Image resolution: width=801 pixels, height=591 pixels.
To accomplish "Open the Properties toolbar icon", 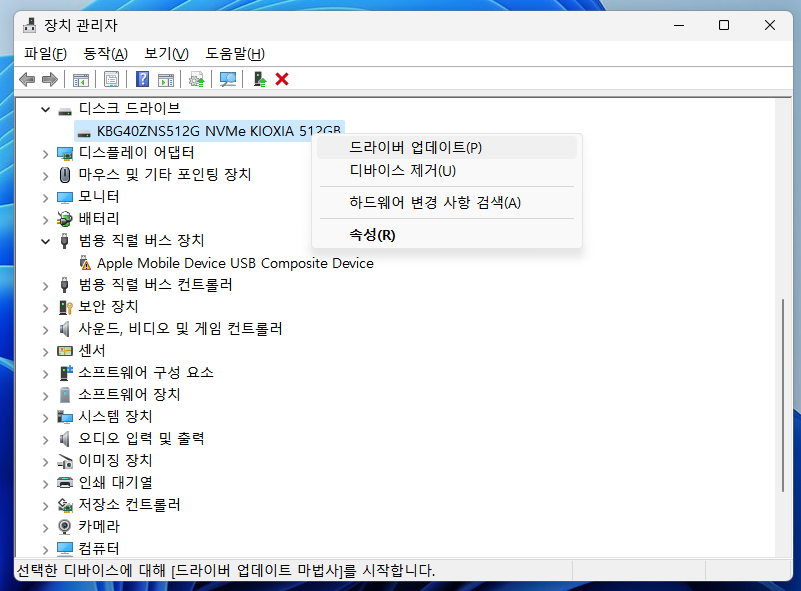I will [109, 79].
